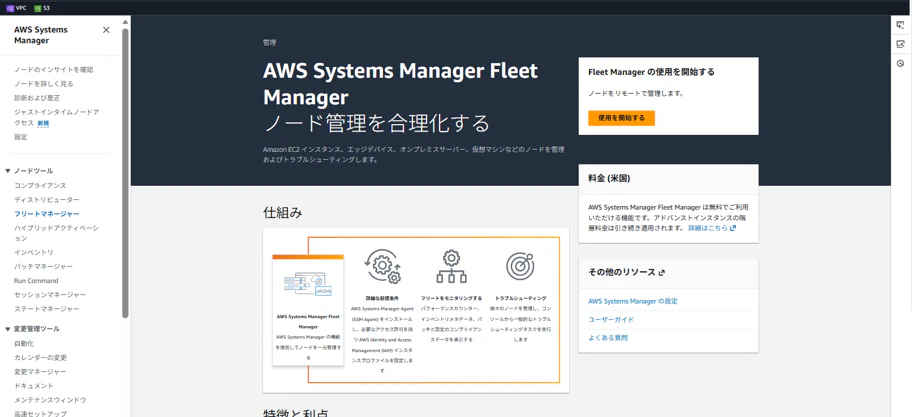Click the ノード管理を合理化する subtitle
This screenshot has height=417, width=912.
376,124
